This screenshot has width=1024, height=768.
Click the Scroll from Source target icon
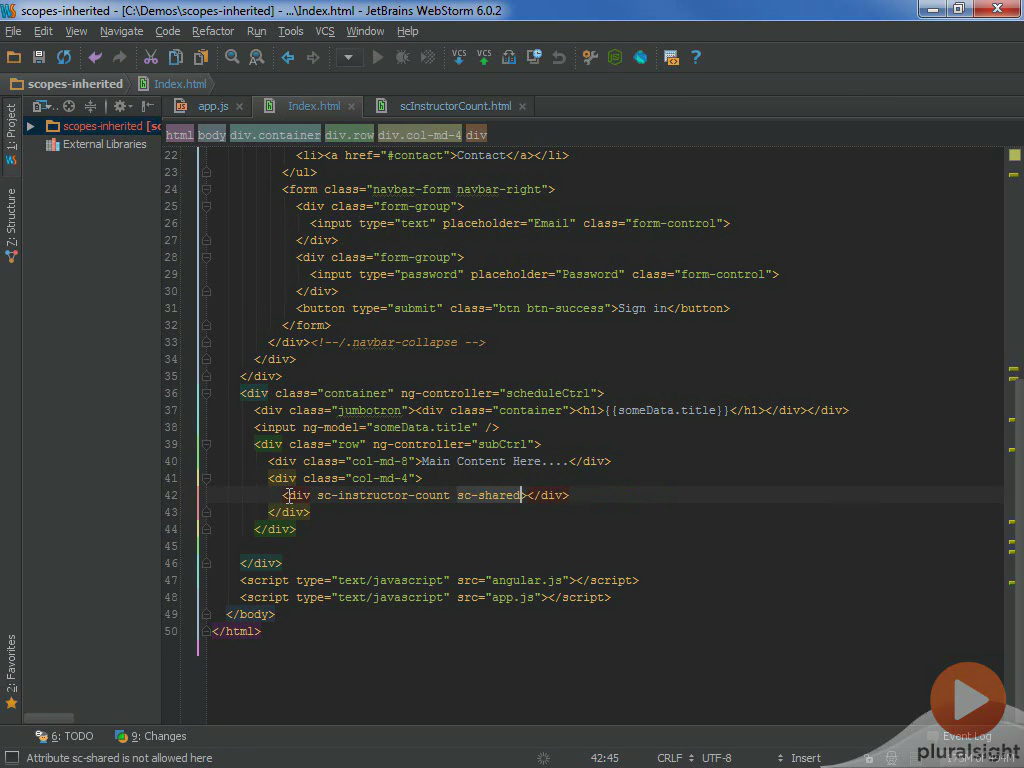69,106
